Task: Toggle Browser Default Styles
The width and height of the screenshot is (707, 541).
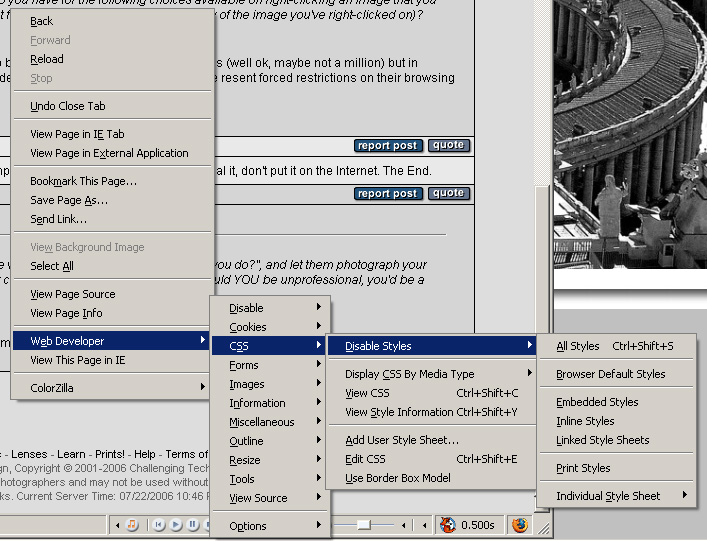Action: (x=616, y=374)
